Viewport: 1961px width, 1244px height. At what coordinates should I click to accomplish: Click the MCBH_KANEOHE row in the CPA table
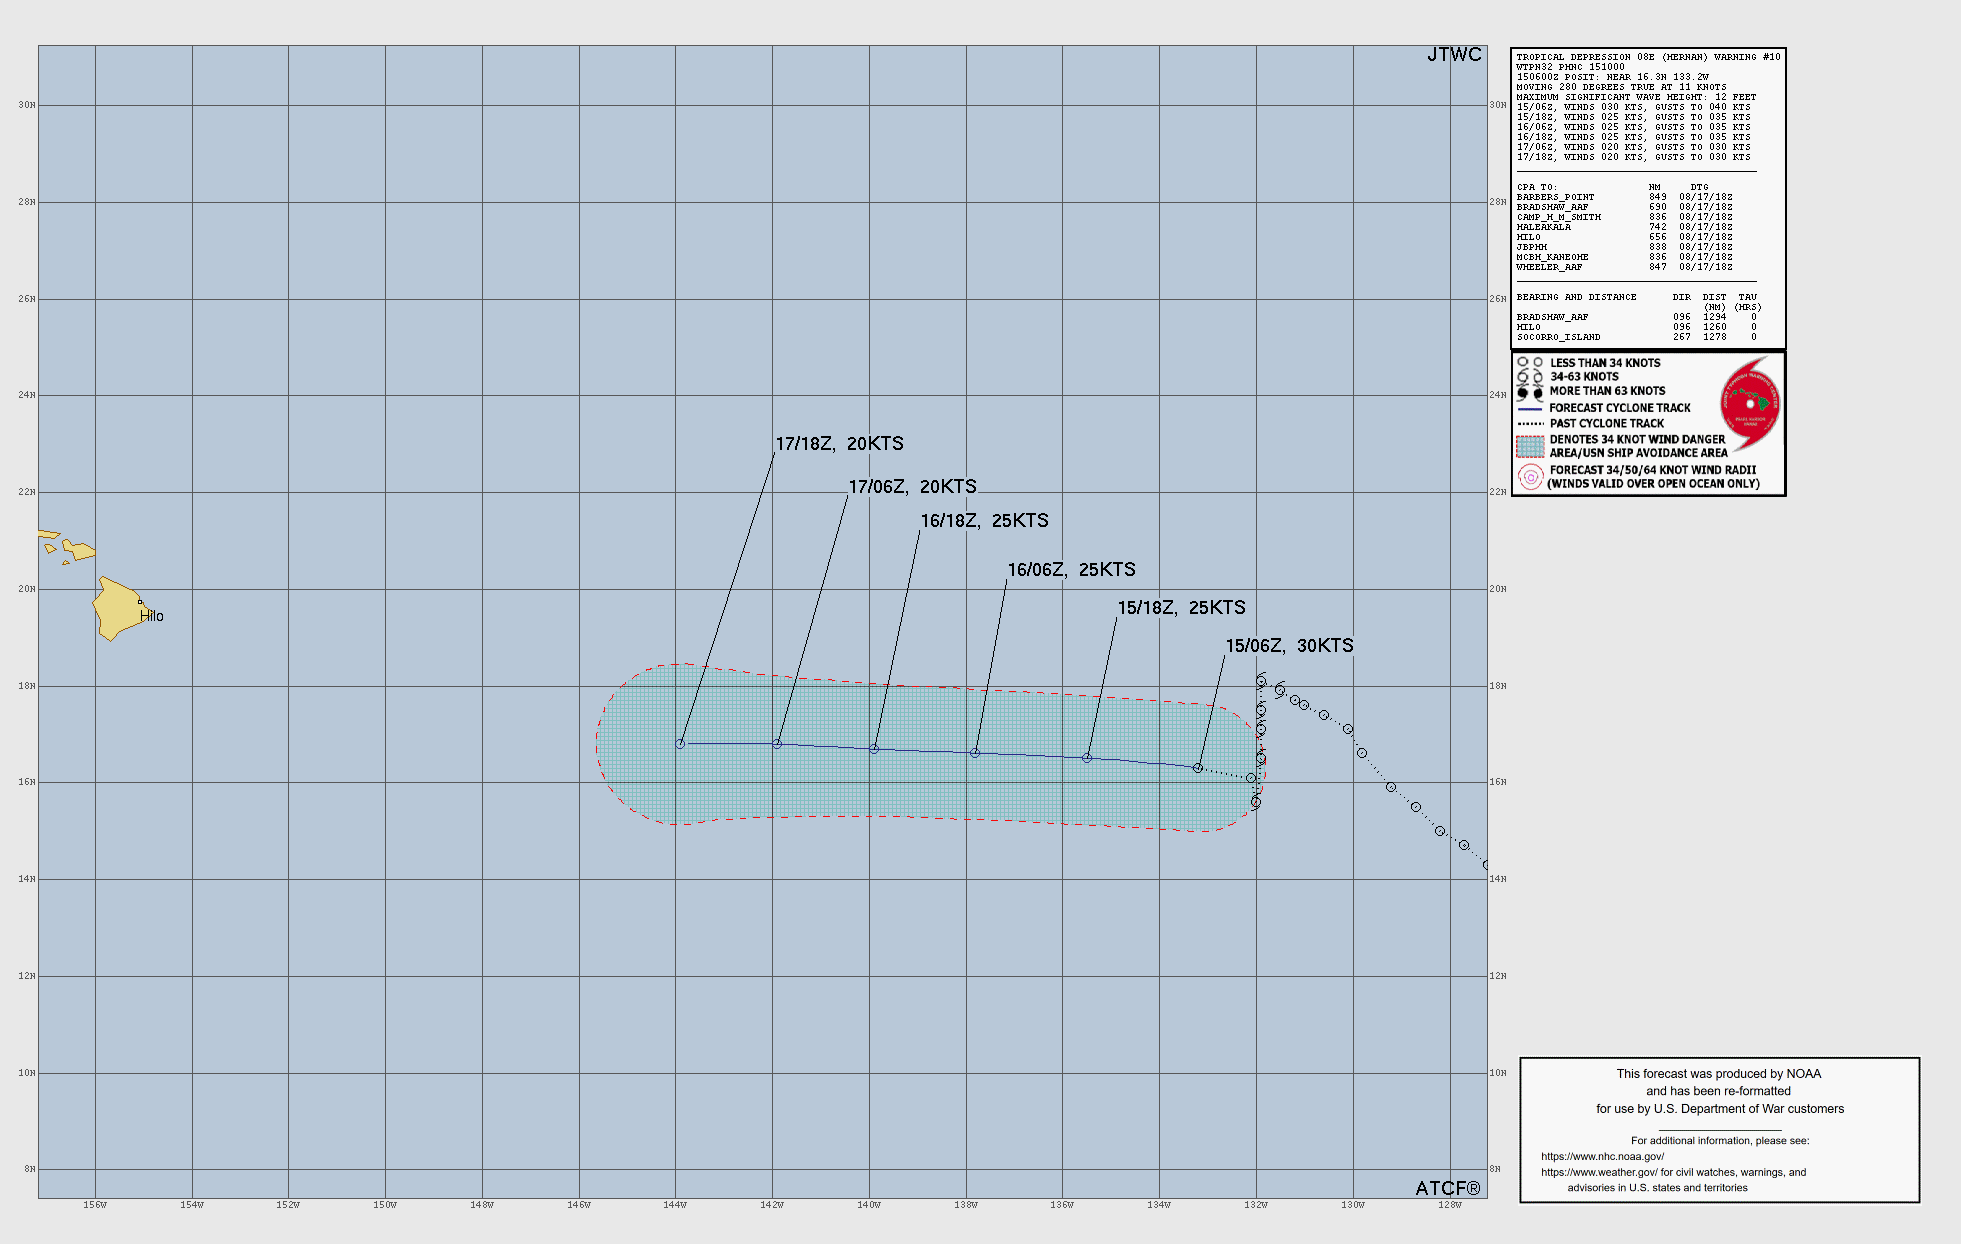1625,257
